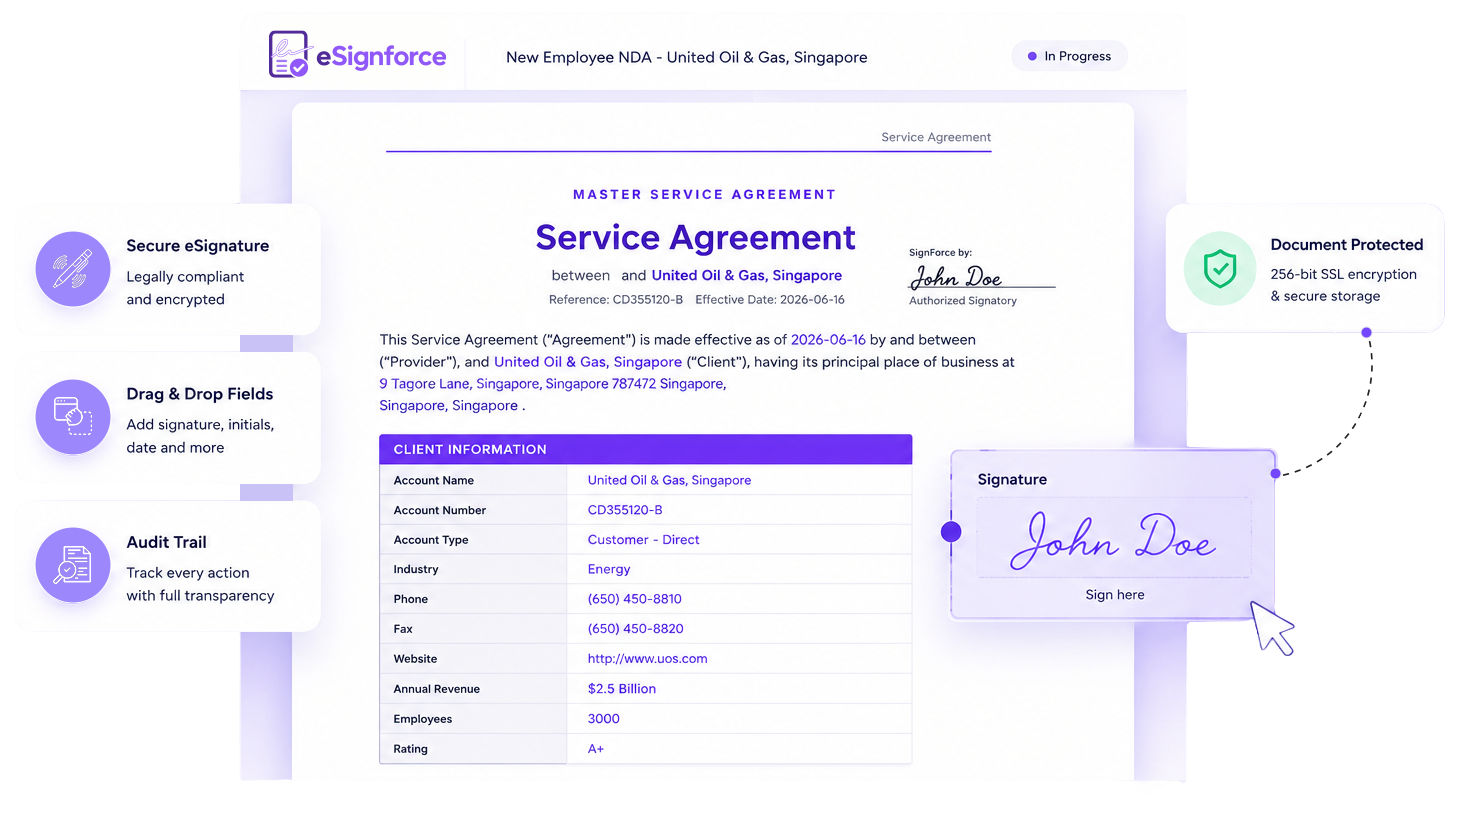
Task: Click the Customer - Direct value
Action: pyautogui.click(x=643, y=540)
